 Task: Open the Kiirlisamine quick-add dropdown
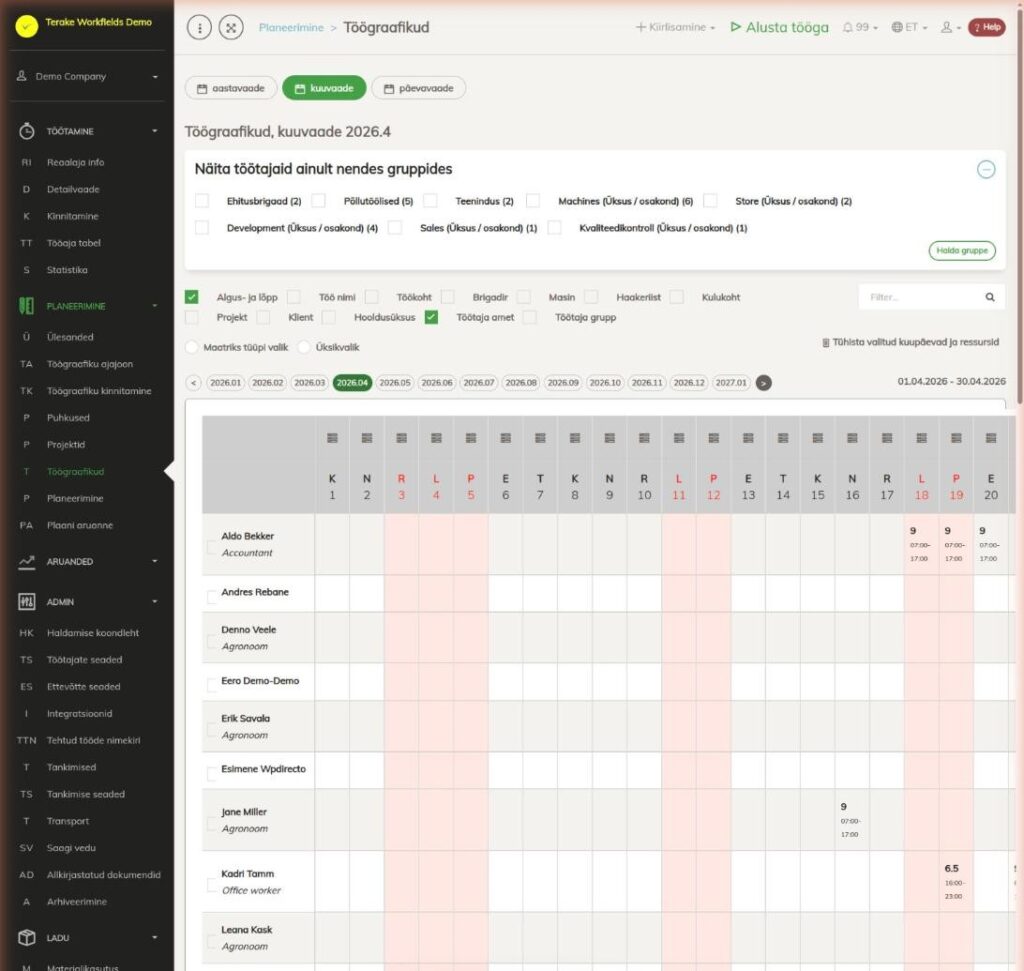pos(675,27)
